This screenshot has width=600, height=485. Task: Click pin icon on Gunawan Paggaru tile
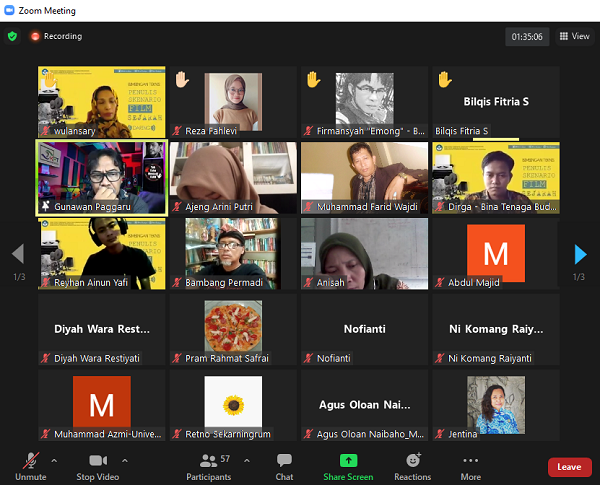tap(46, 206)
